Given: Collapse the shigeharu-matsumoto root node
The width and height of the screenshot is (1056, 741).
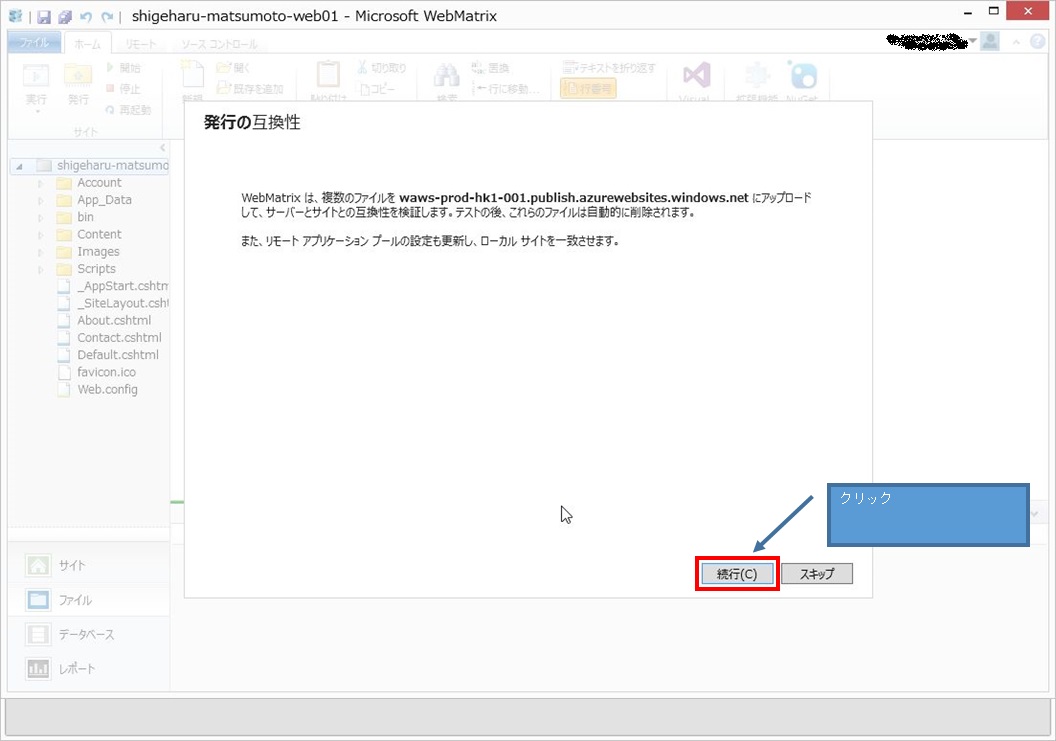Looking at the screenshot, I should pos(19,166).
